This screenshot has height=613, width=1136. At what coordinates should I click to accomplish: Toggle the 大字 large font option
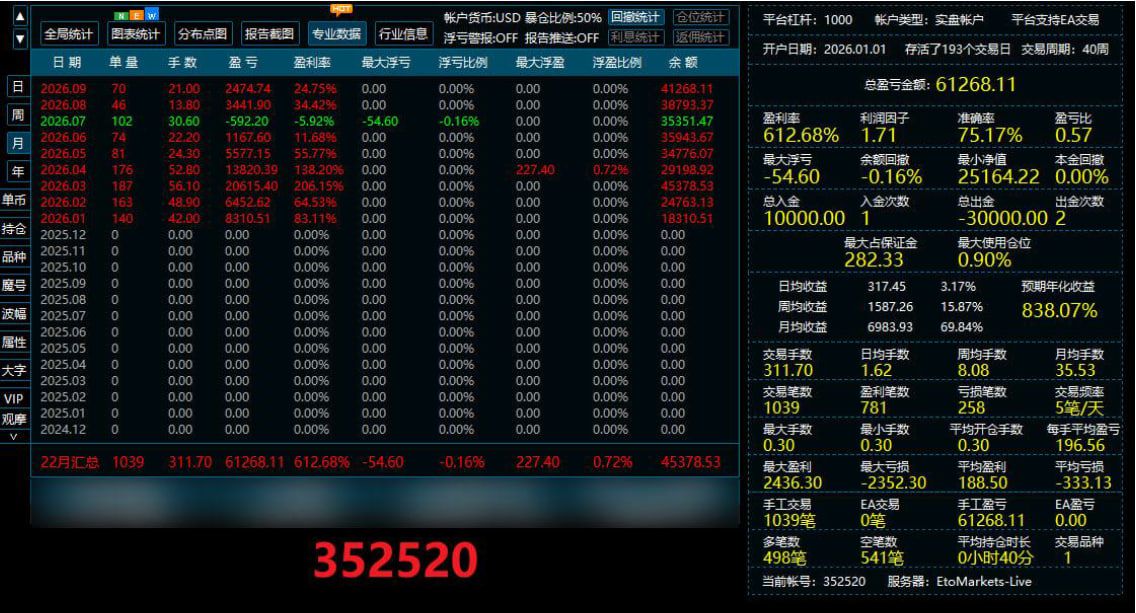[x=14, y=370]
